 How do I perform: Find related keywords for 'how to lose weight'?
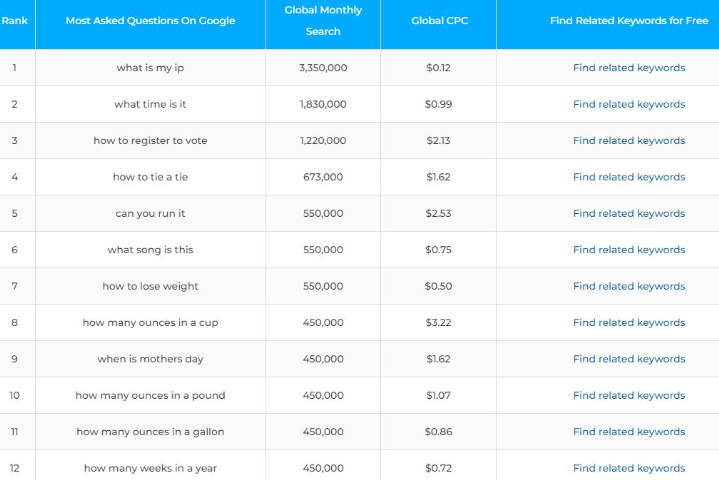click(629, 286)
